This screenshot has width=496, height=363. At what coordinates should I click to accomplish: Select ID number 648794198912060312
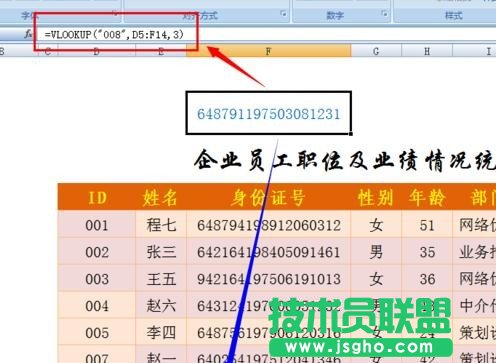pyautogui.click(x=268, y=225)
